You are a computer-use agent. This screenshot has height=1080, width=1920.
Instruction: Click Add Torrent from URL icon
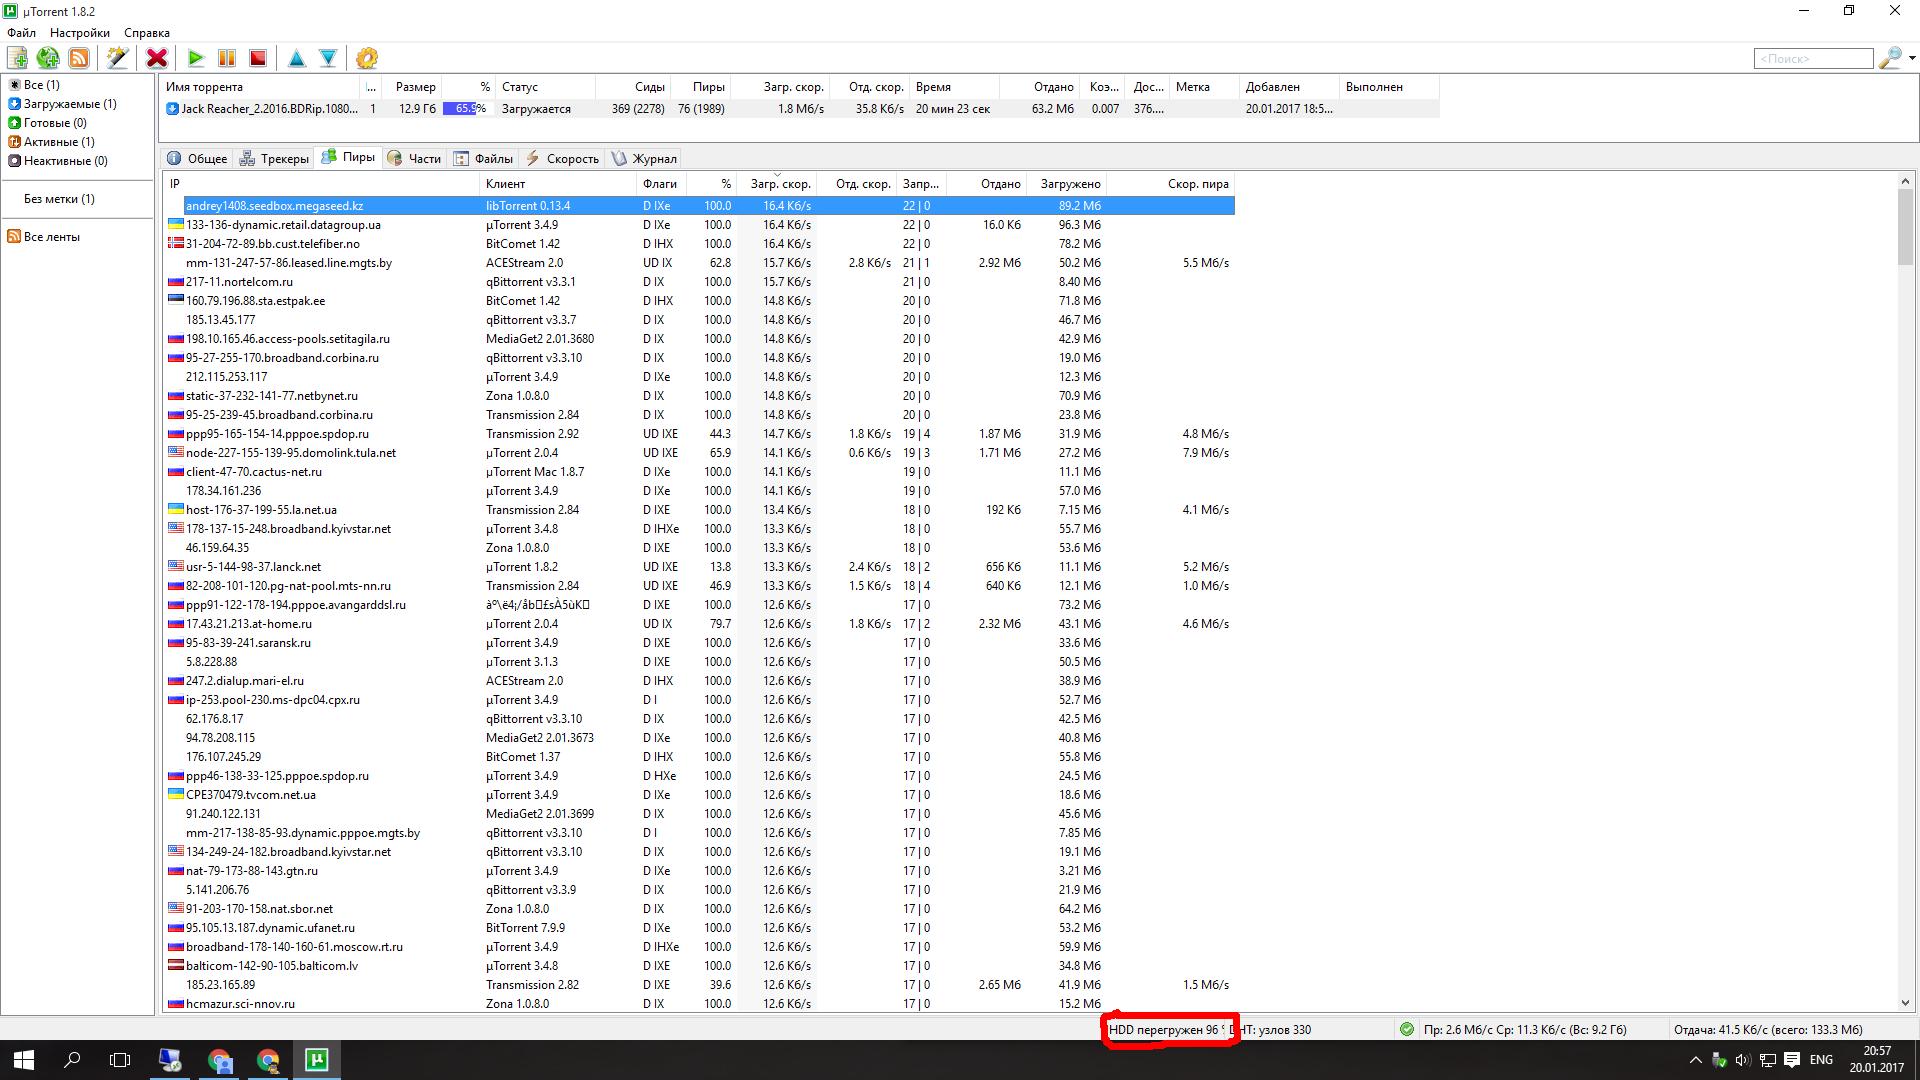[x=48, y=58]
